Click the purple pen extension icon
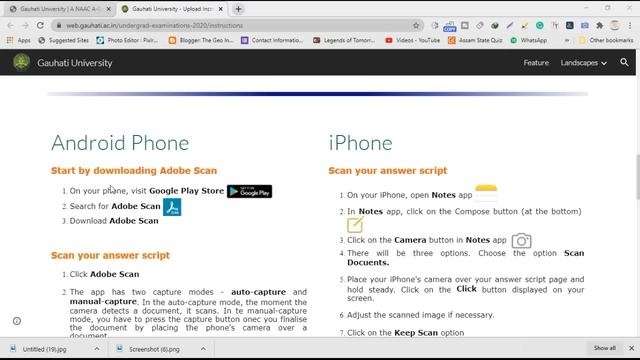 (509, 25)
